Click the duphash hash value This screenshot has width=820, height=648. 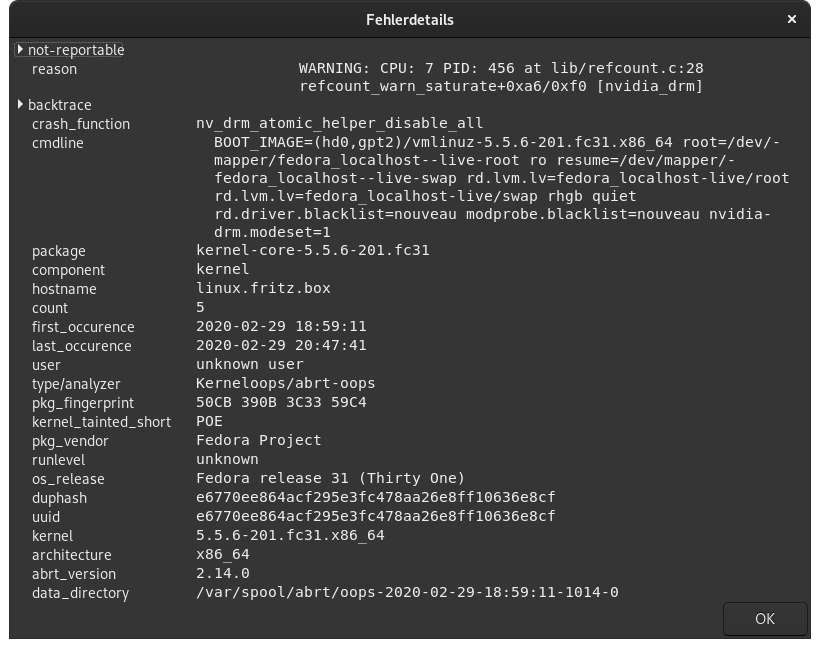pos(375,497)
